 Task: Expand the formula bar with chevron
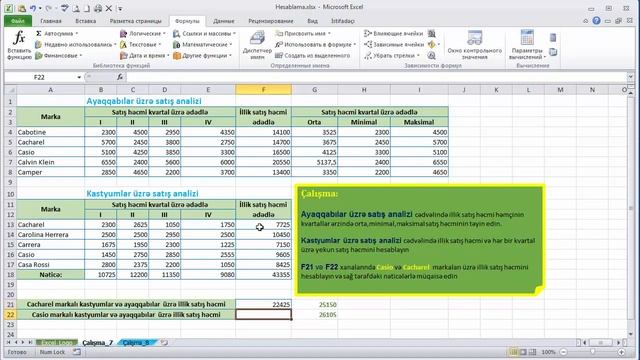coord(630,77)
